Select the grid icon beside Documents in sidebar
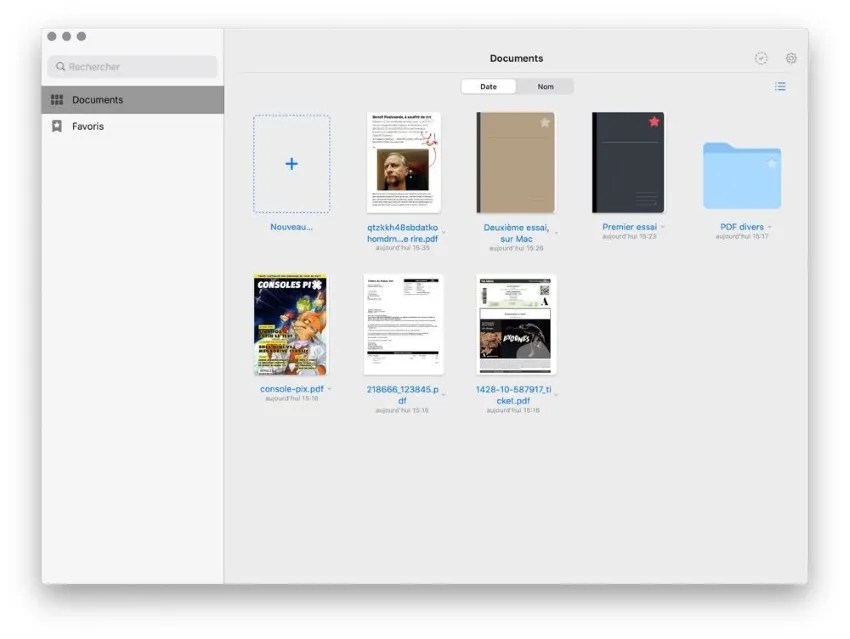 pos(57,99)
